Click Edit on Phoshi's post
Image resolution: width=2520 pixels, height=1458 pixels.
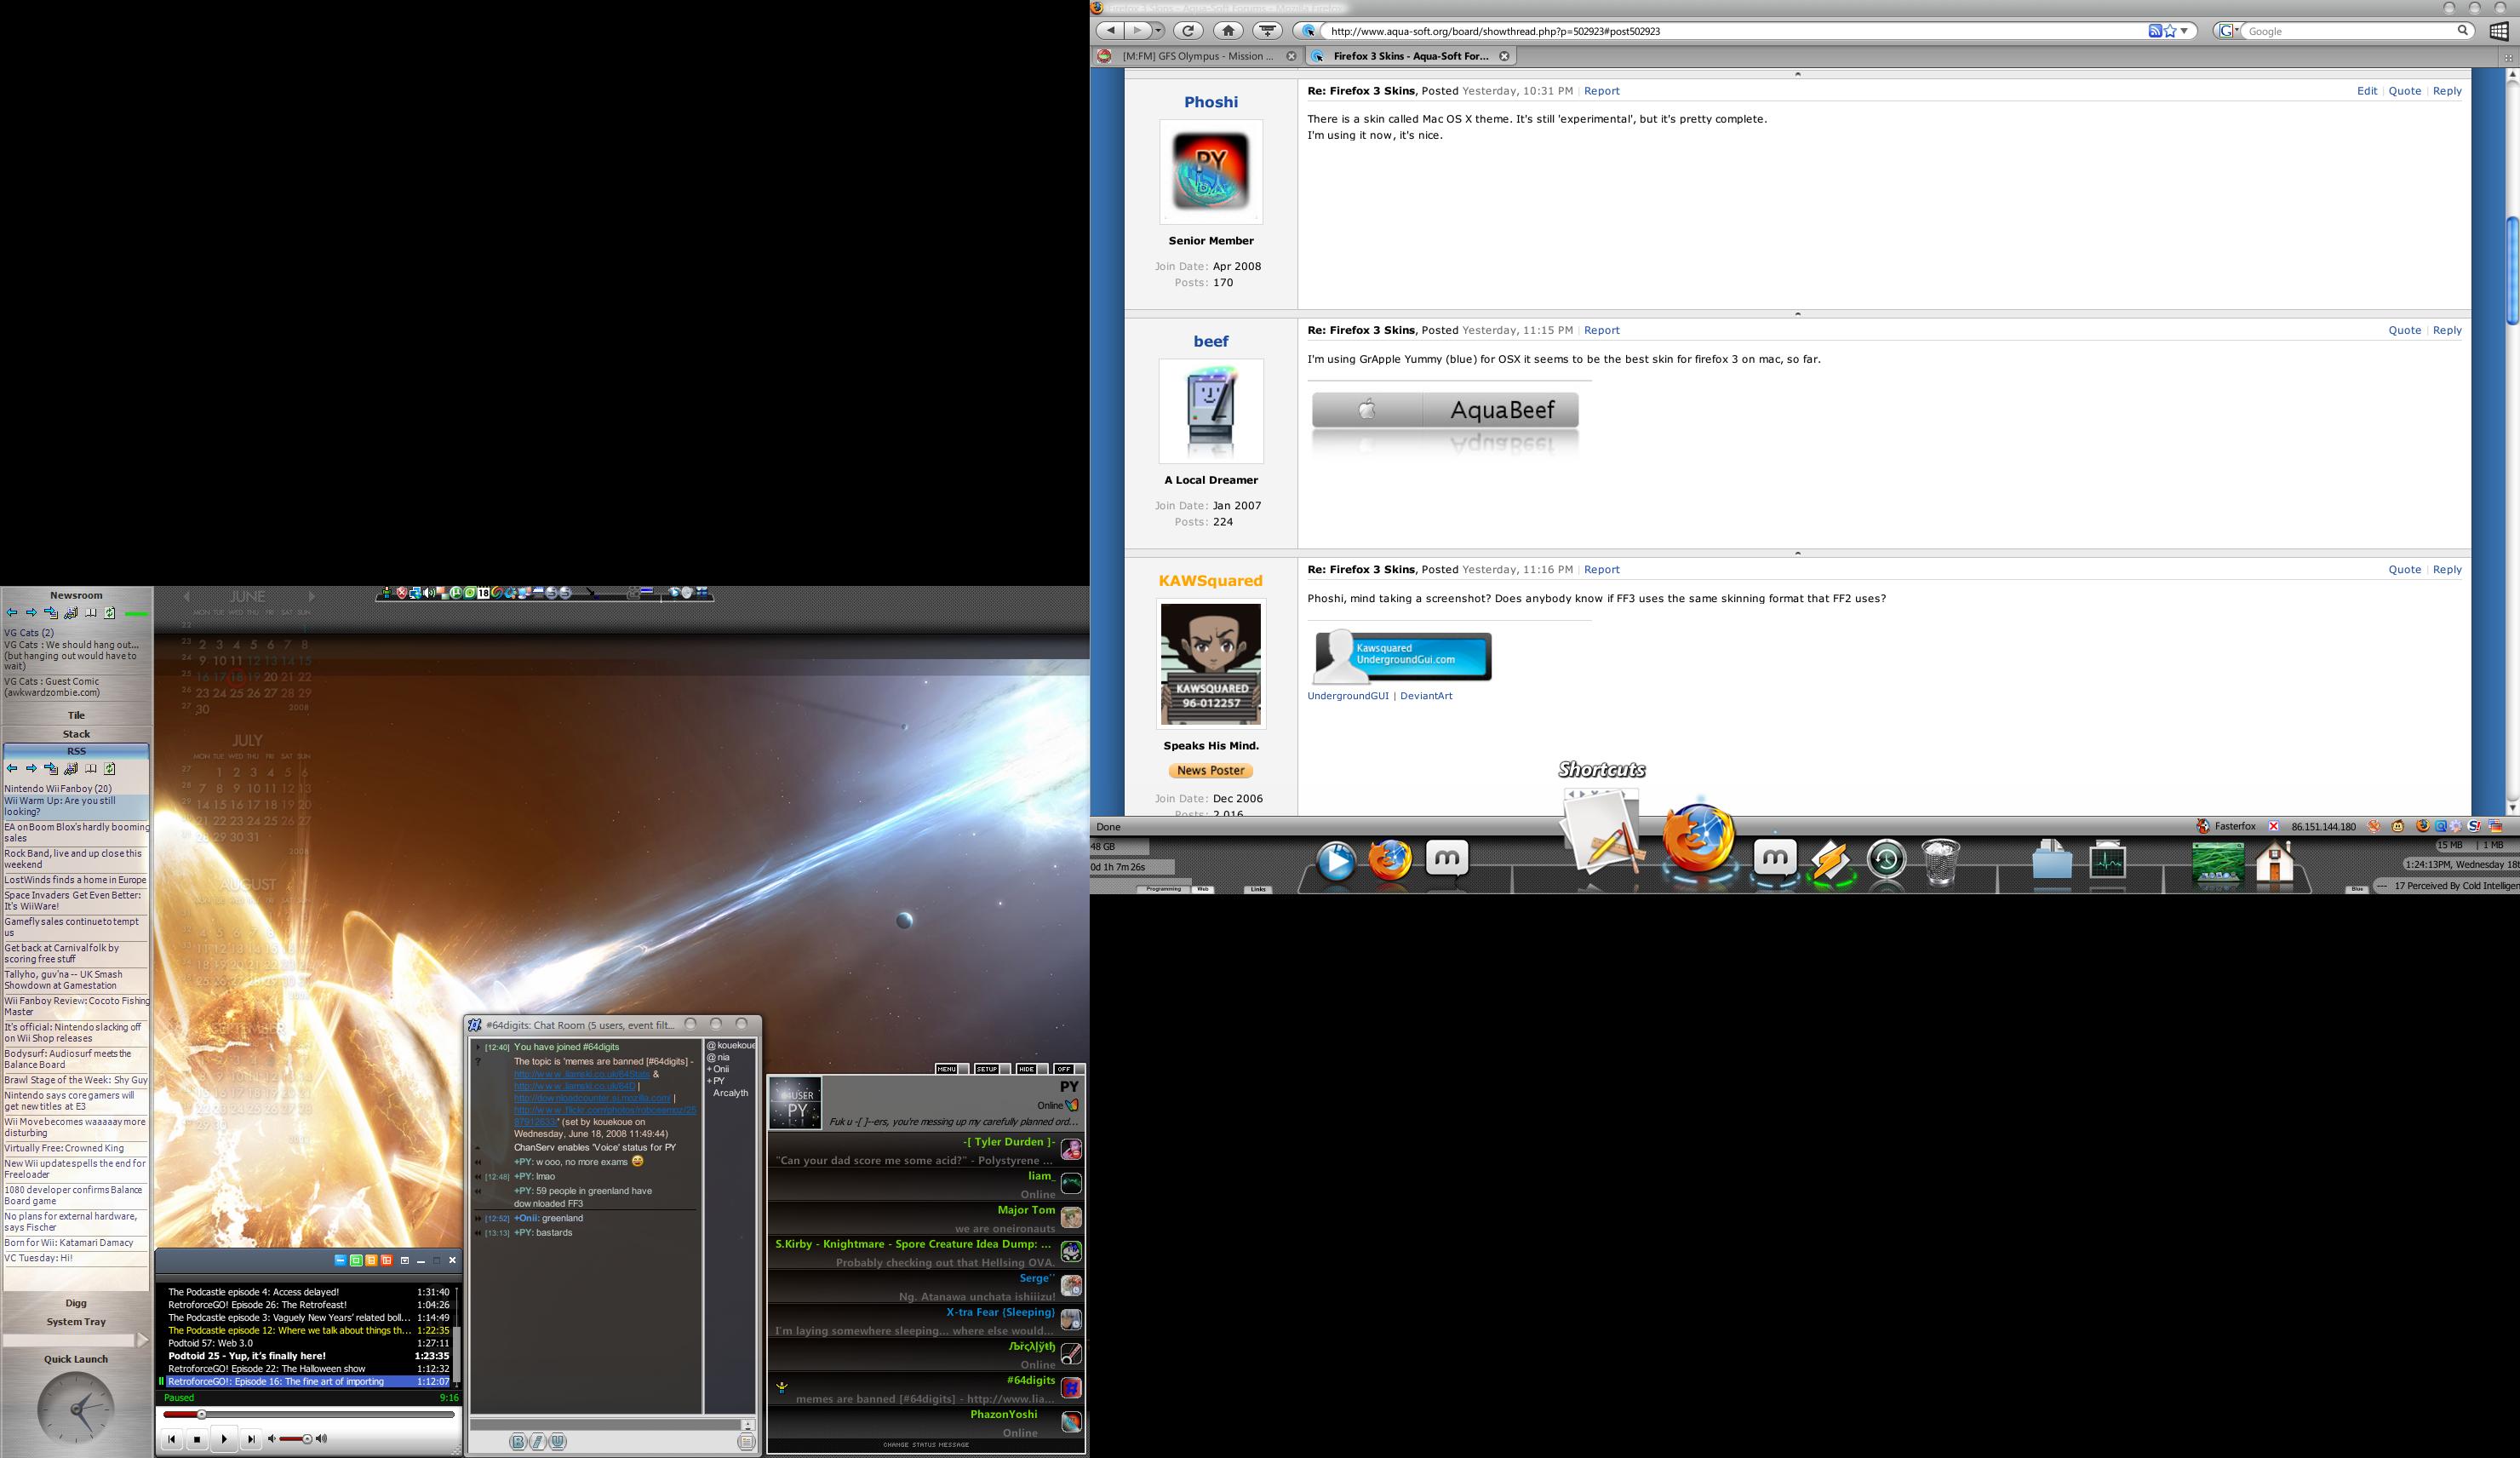pos(2366,91)
